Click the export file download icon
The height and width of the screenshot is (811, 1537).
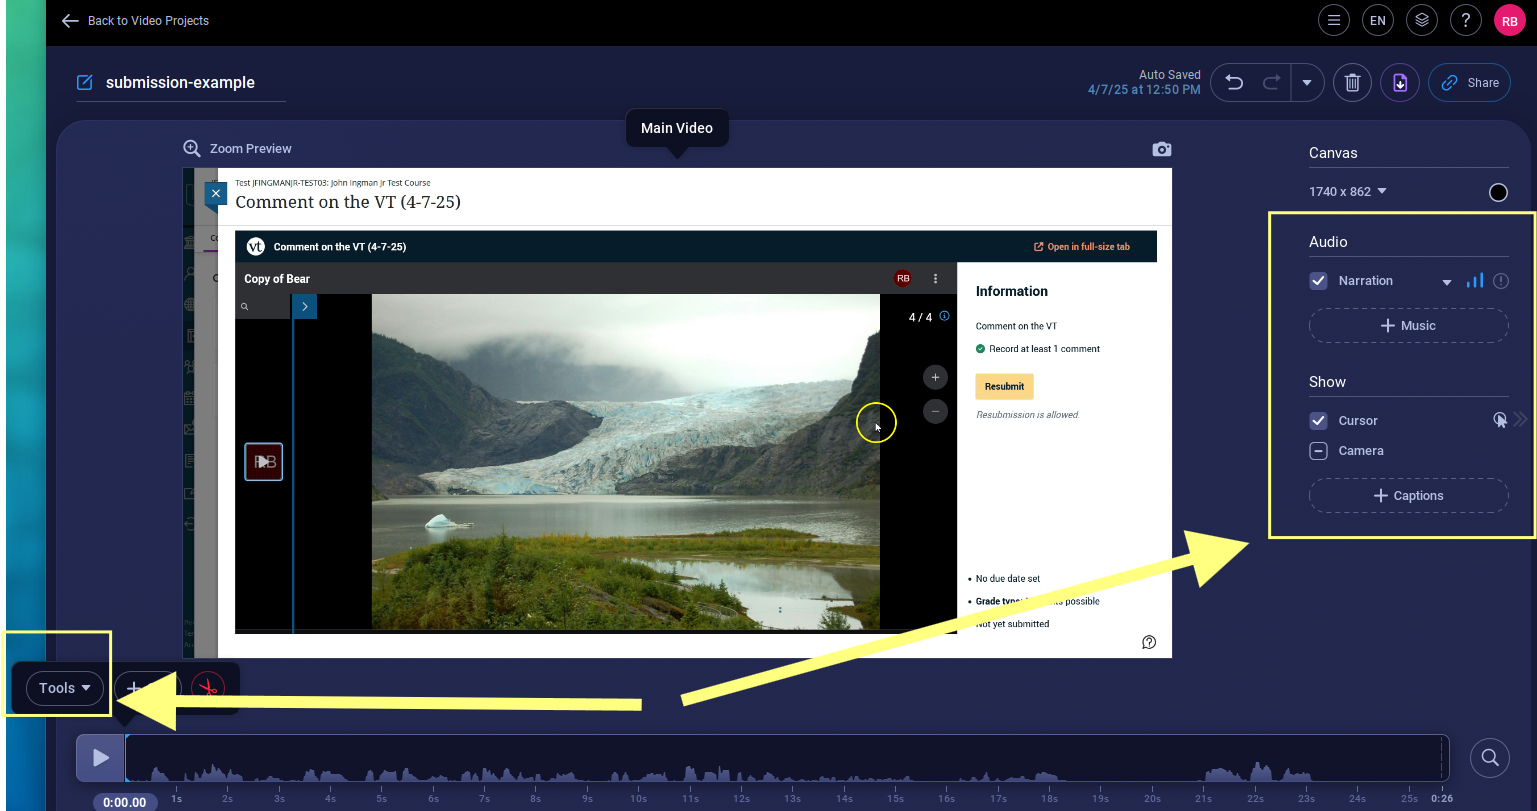(1400, 83)
